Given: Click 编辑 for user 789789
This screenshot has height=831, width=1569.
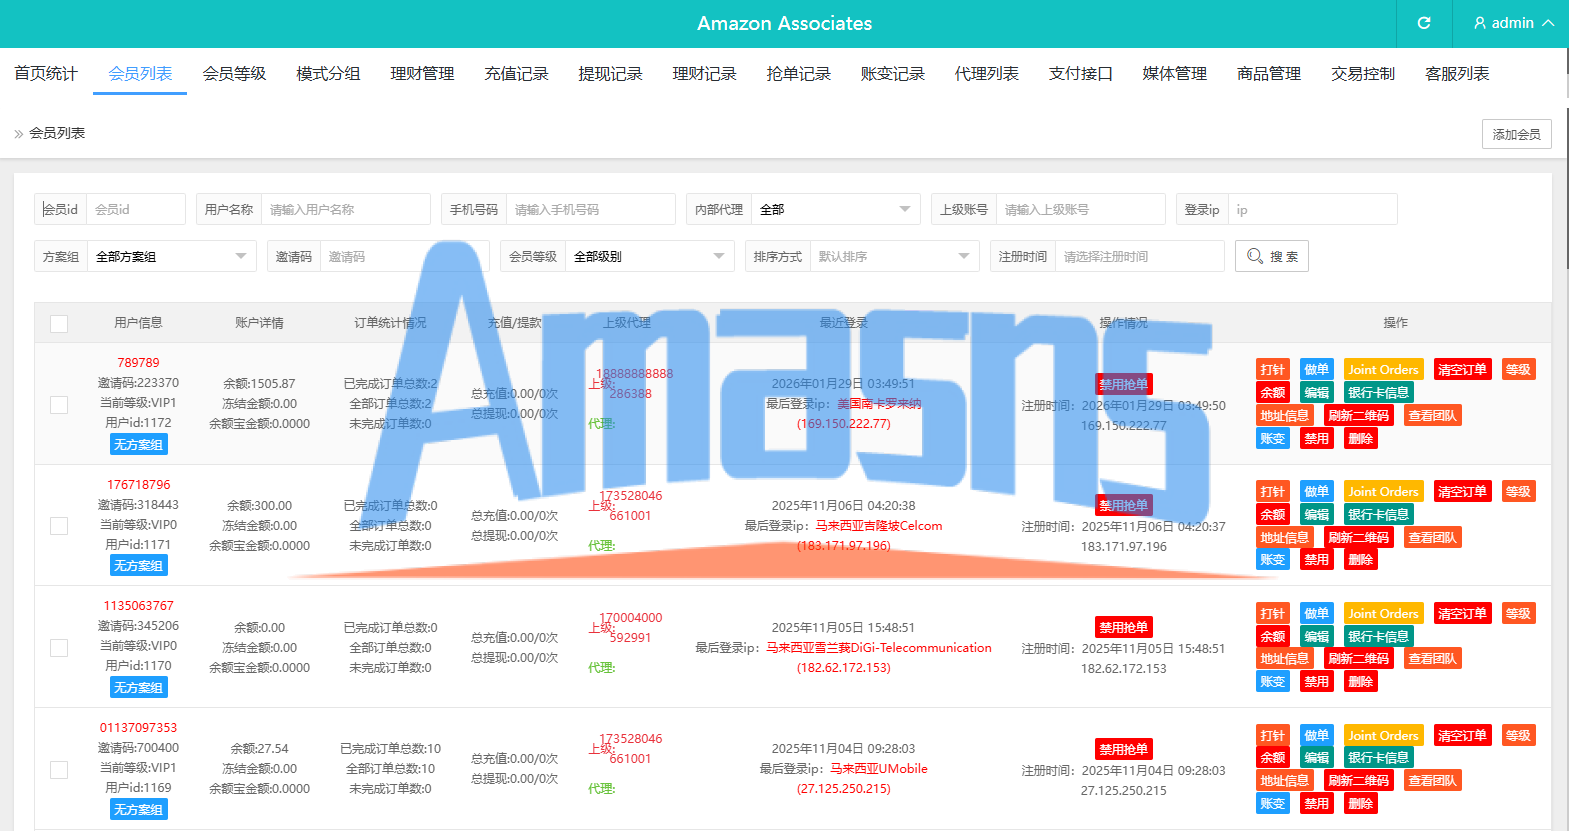Looking at the screenshot, I should click(x=1316, y=392).
